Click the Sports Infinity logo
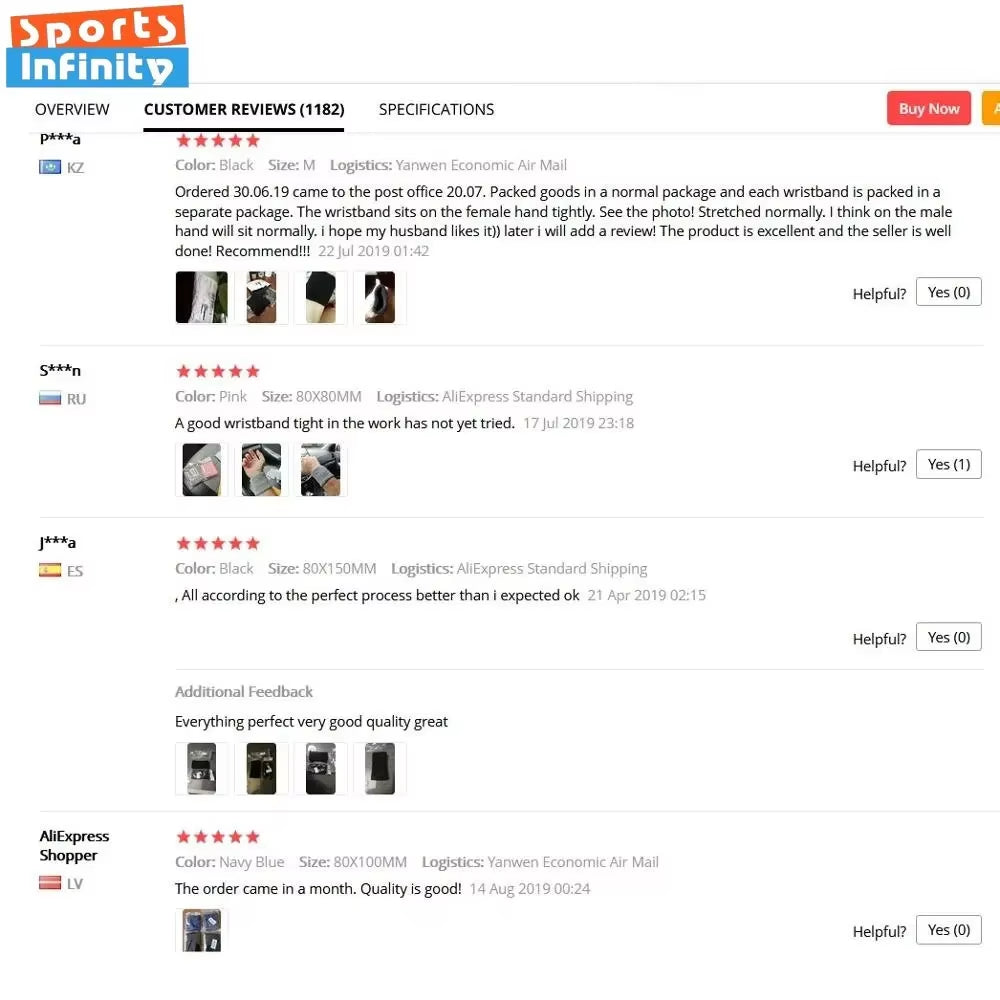The width and height of the screenshot is (1000, 1000). click(97, 46)
